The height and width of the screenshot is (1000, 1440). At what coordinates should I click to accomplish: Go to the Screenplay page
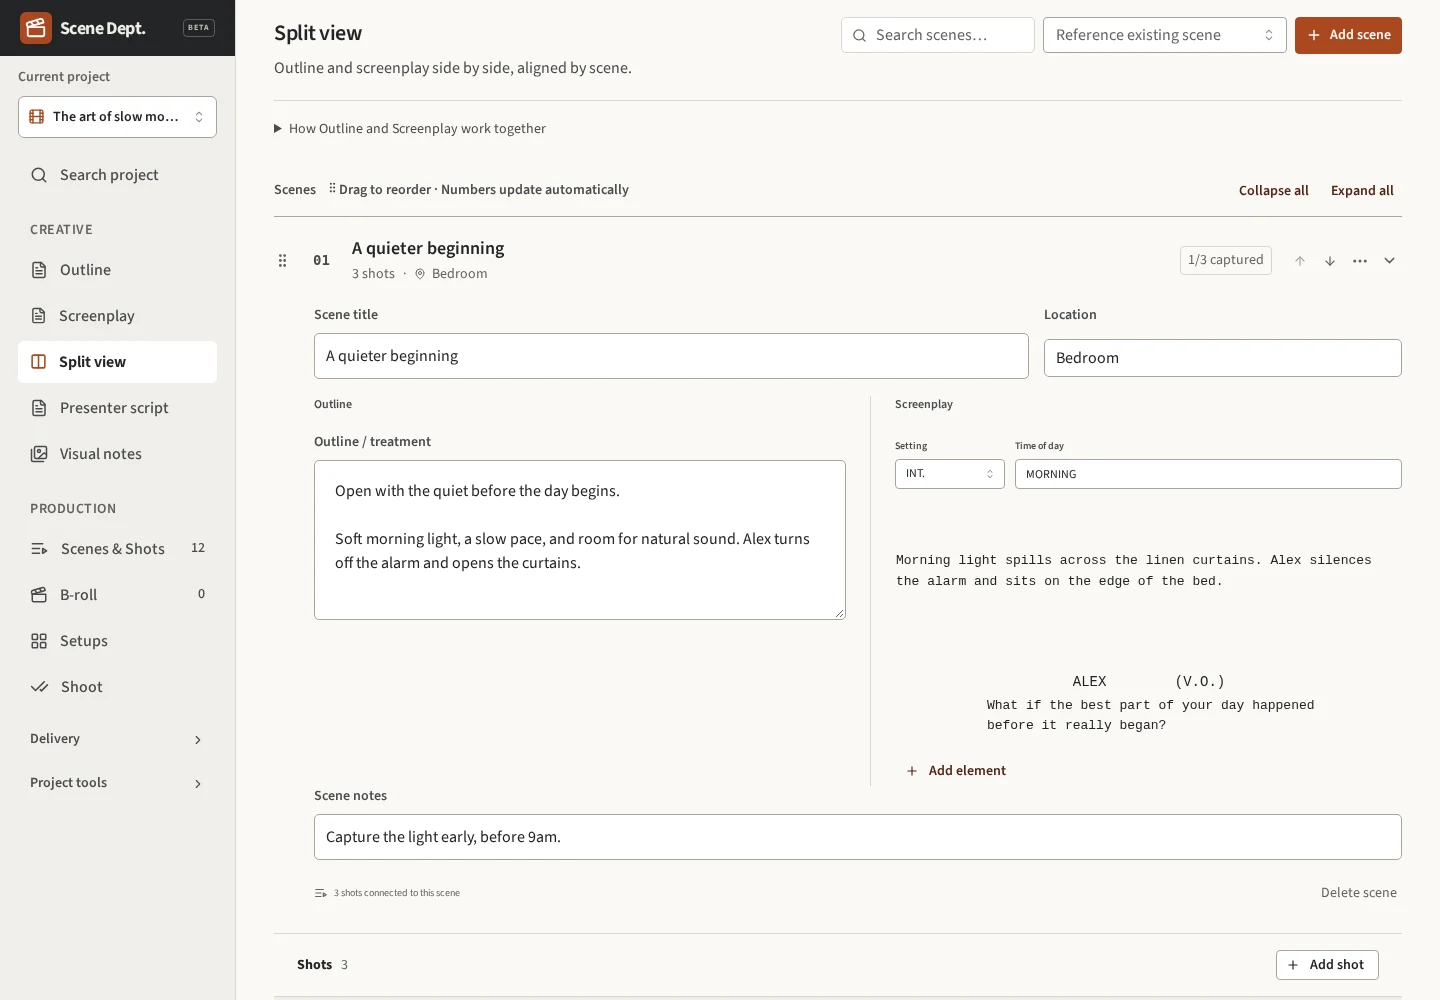coord(117,316)
